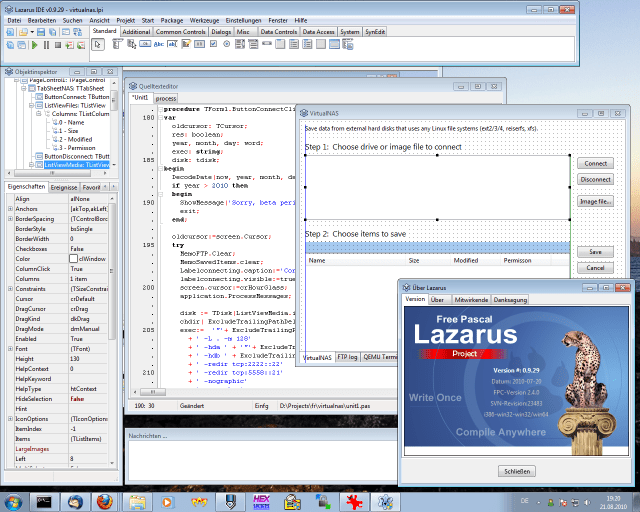Click the Color property clWindow swatch
This screenshot has height=512, width=640.
[x=73, y=259]
